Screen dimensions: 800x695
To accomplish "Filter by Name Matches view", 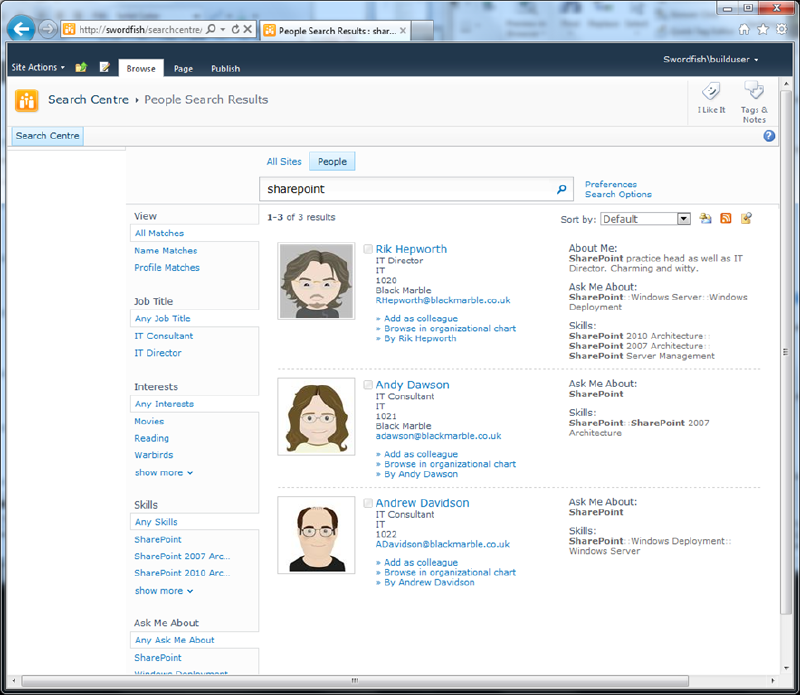I will 166,251.
